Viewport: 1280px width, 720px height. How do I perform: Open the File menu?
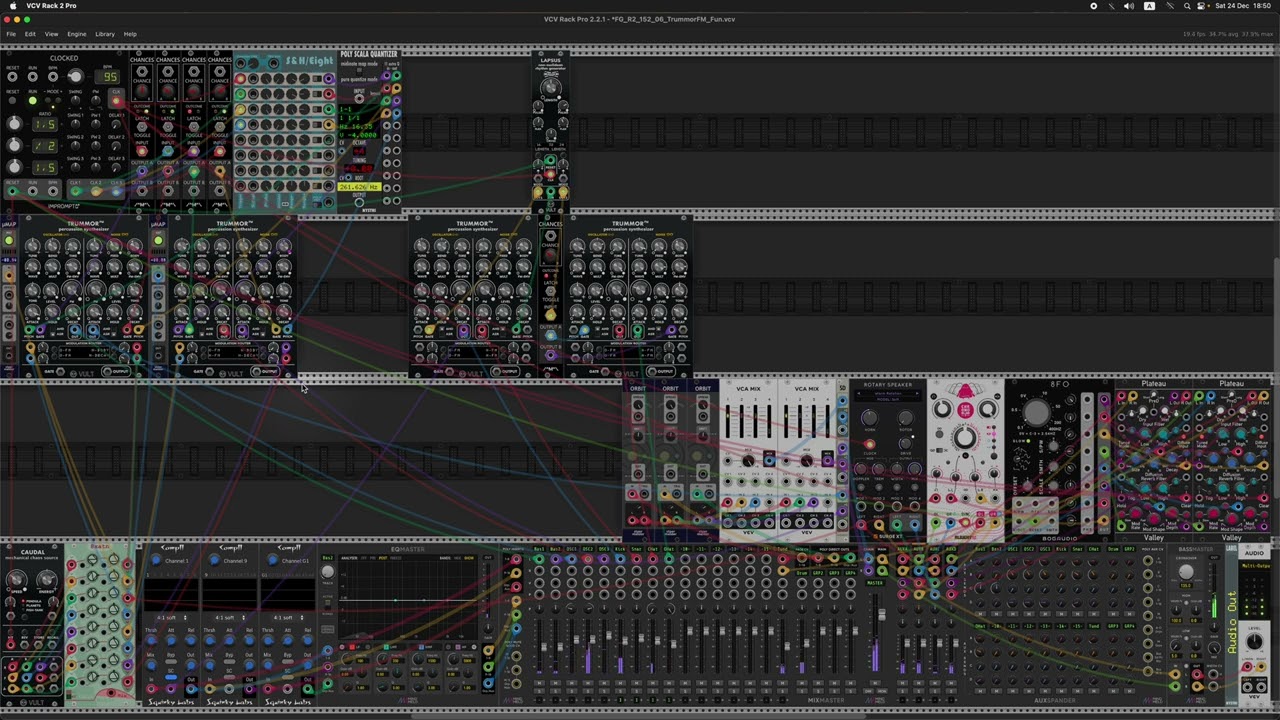click(x=11, y=34)
